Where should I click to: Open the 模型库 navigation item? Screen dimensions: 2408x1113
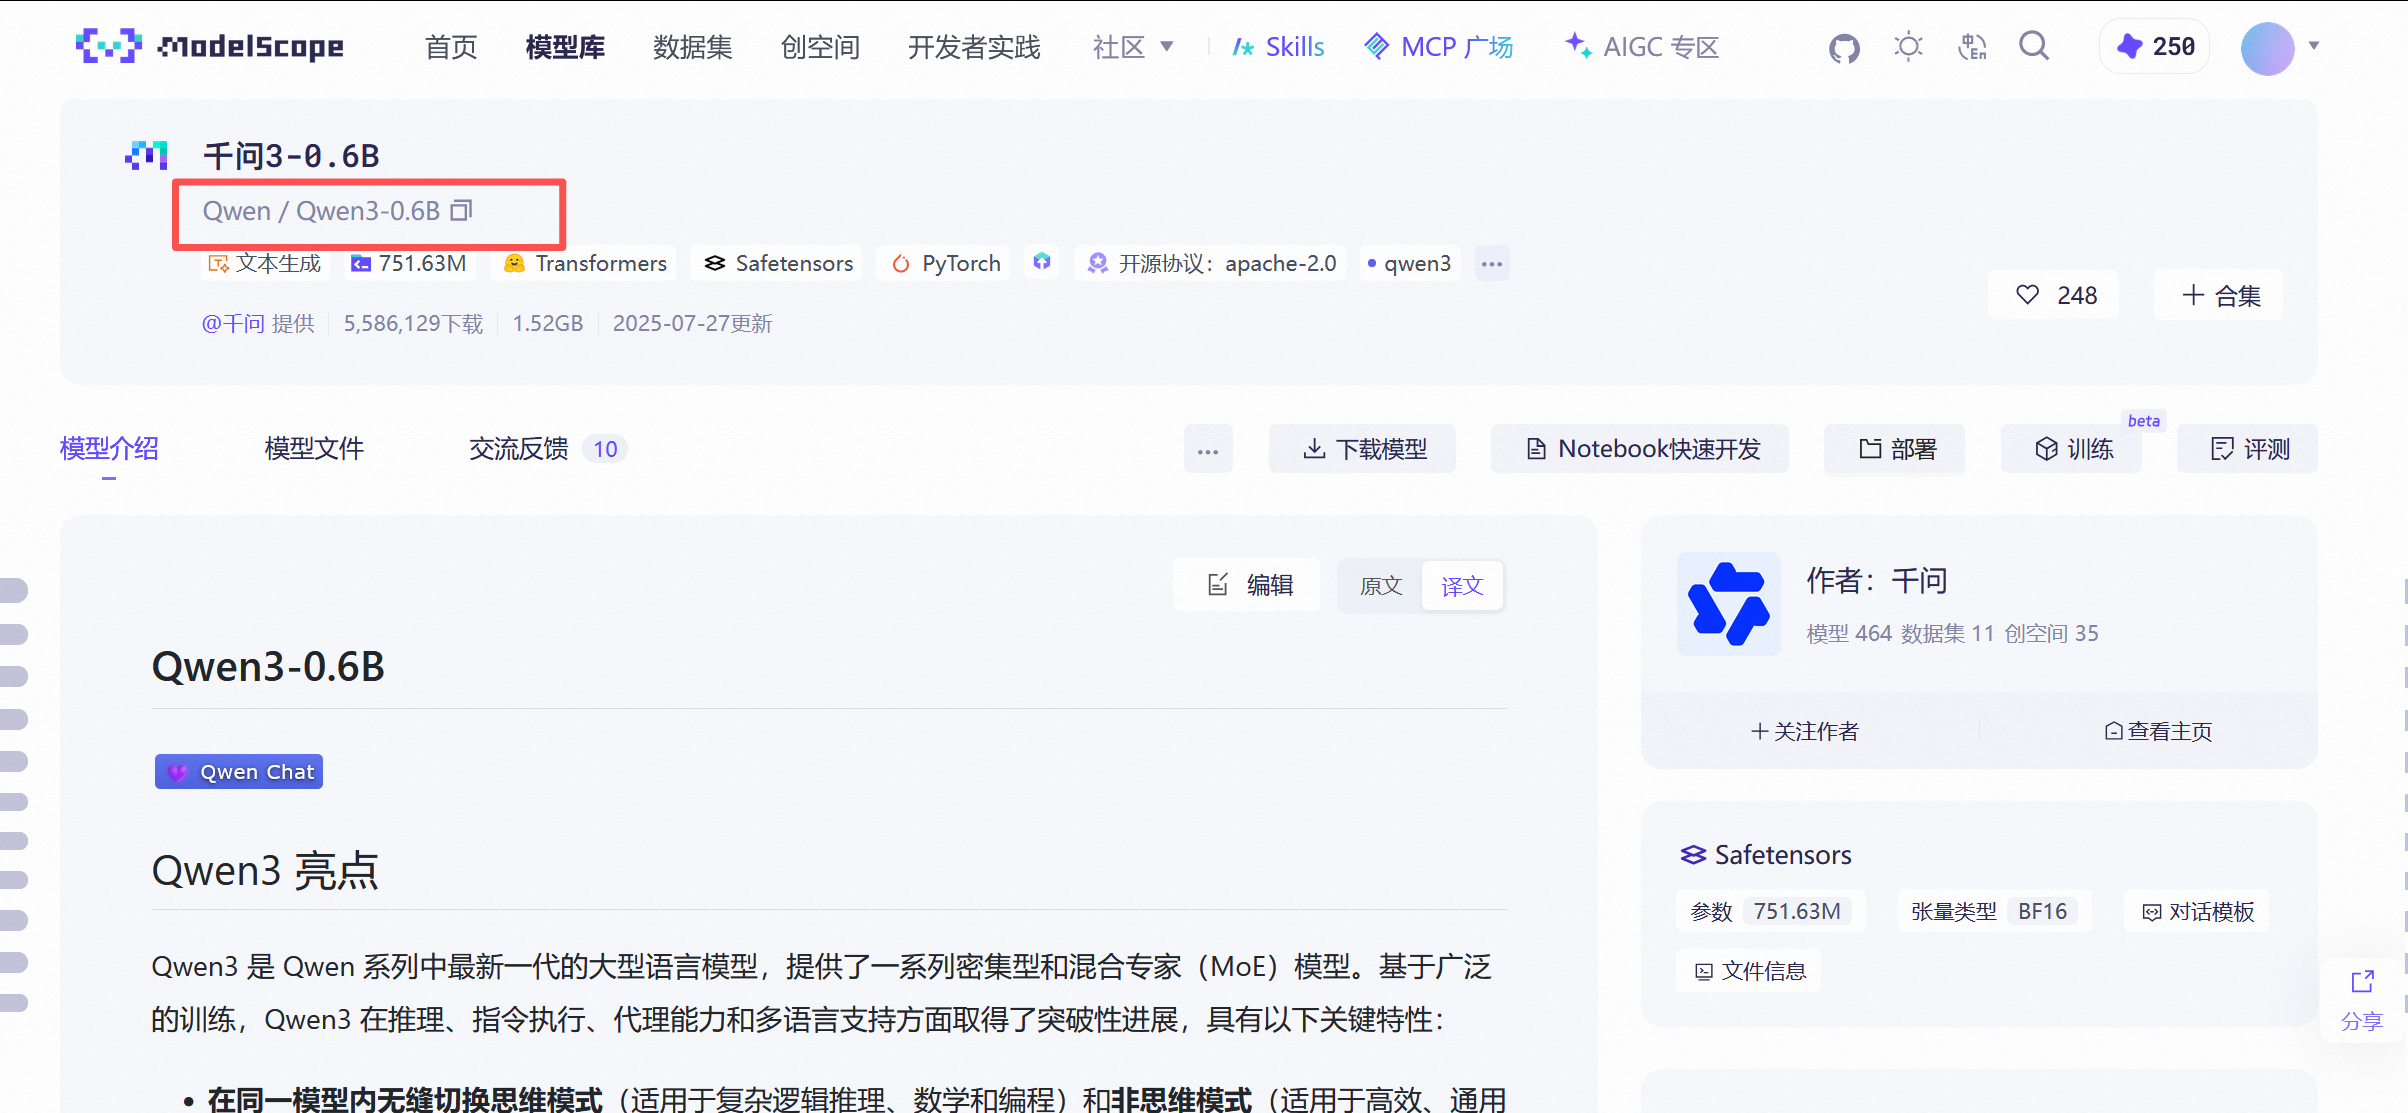pyautogui.click(x=565, y=47)
